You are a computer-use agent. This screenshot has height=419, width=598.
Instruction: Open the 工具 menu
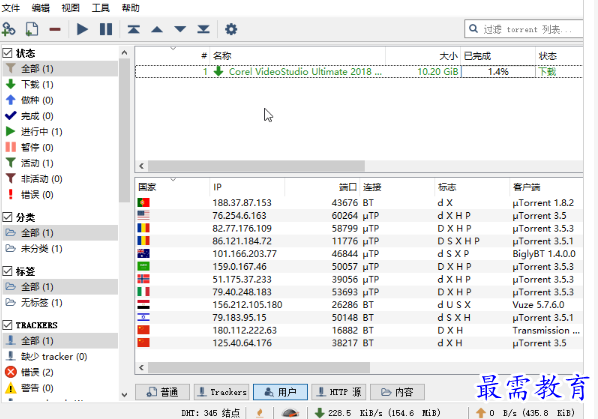(100, 8)
